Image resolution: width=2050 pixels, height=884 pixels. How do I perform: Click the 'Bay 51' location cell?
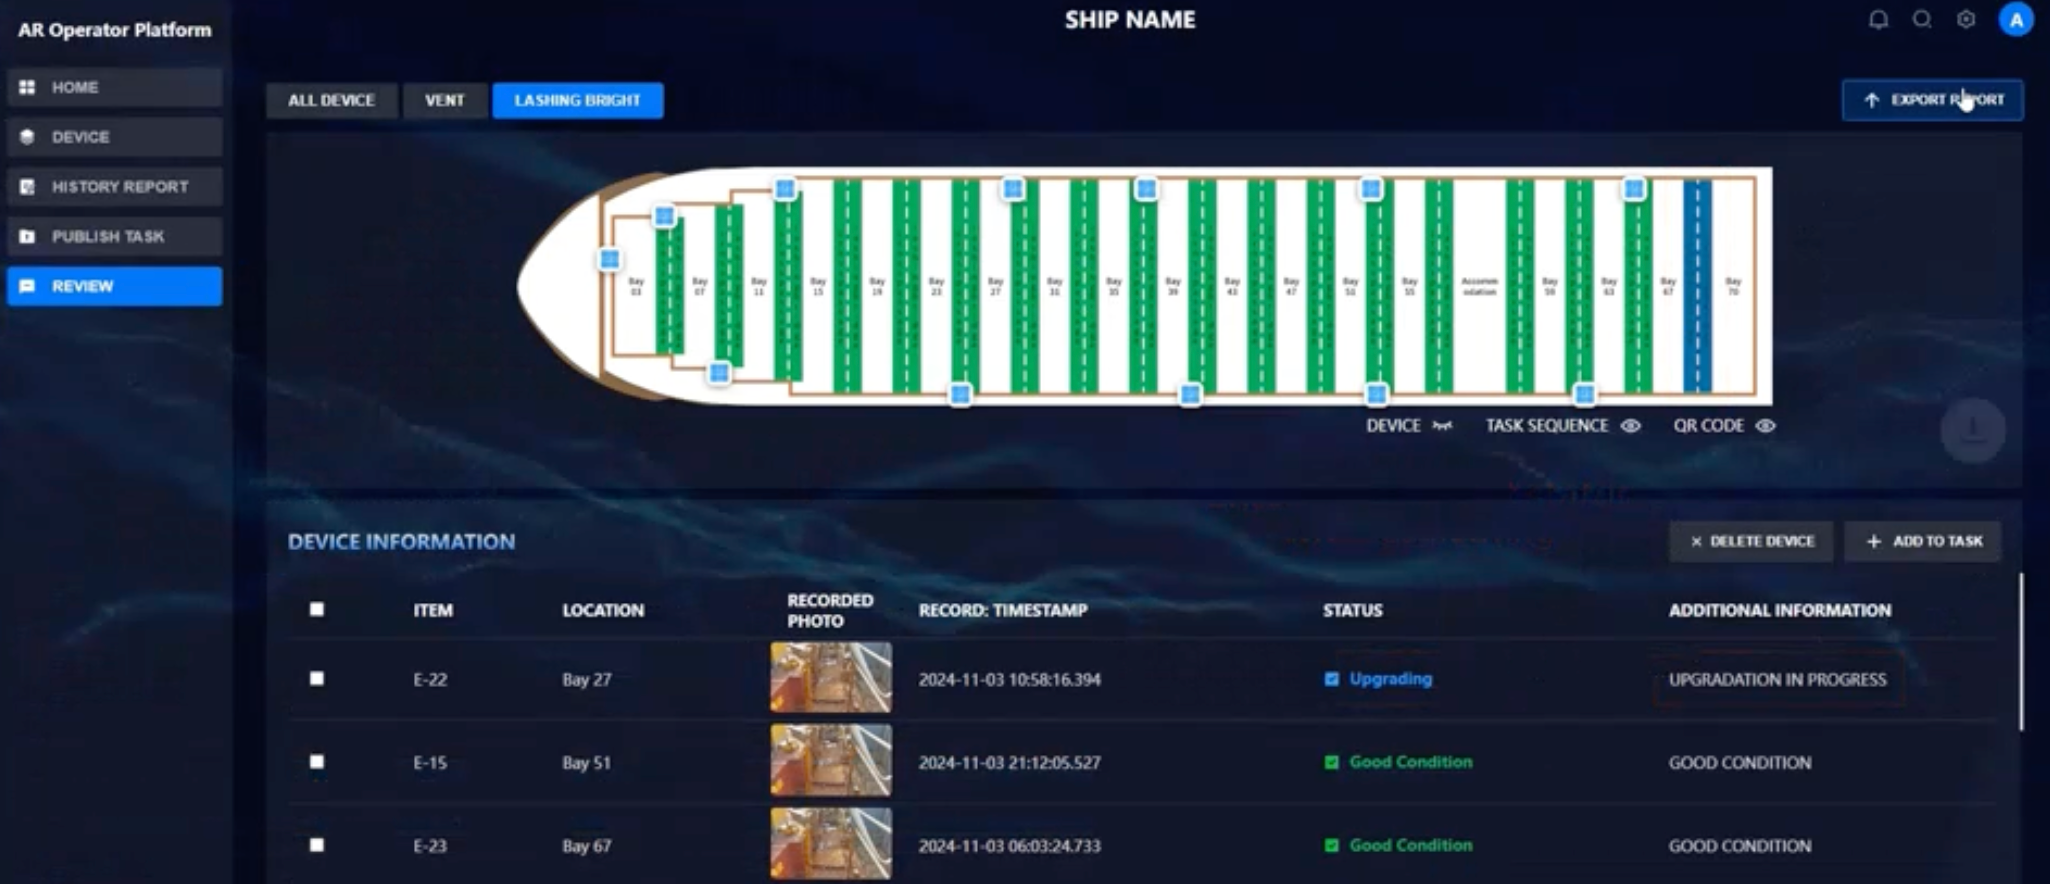pyautogui.click(x=586, y=762)
